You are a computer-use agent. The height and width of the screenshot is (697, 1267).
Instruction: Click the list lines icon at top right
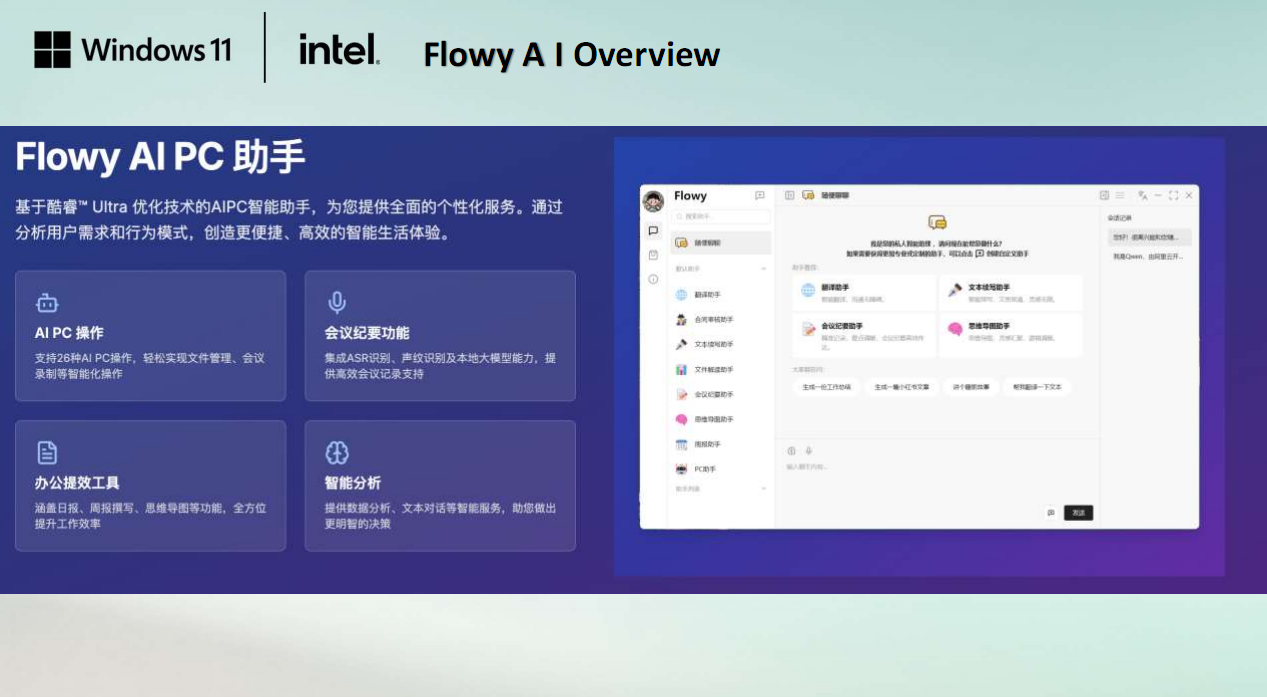pyautogui.click(x=1120, y=196)
